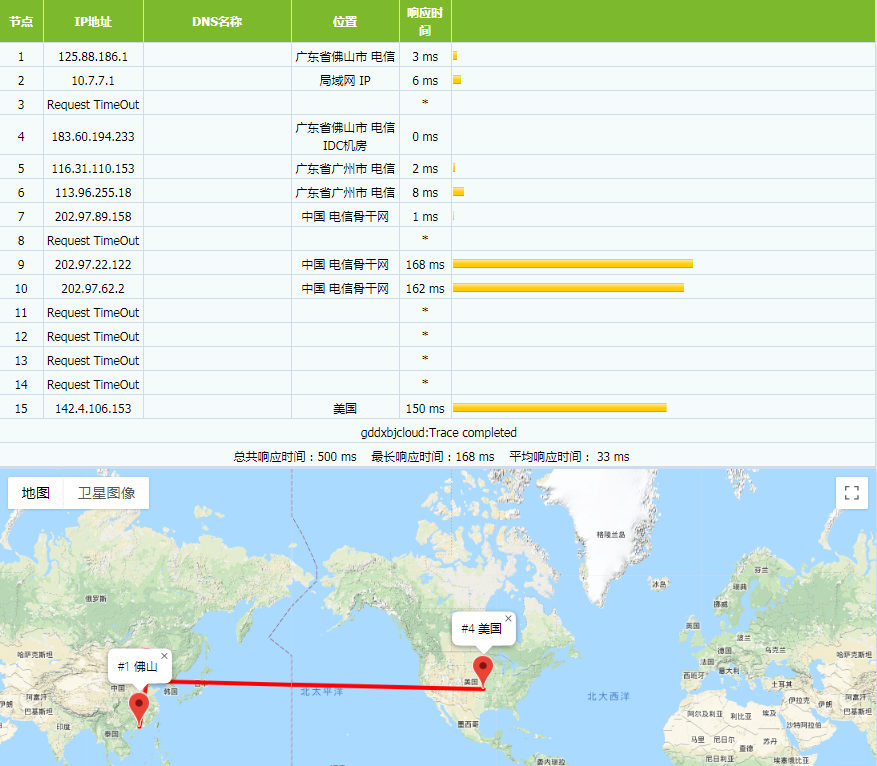Click the IP地址 column header
The width and height of the screenshot is (877, 766).
[93, 22]
